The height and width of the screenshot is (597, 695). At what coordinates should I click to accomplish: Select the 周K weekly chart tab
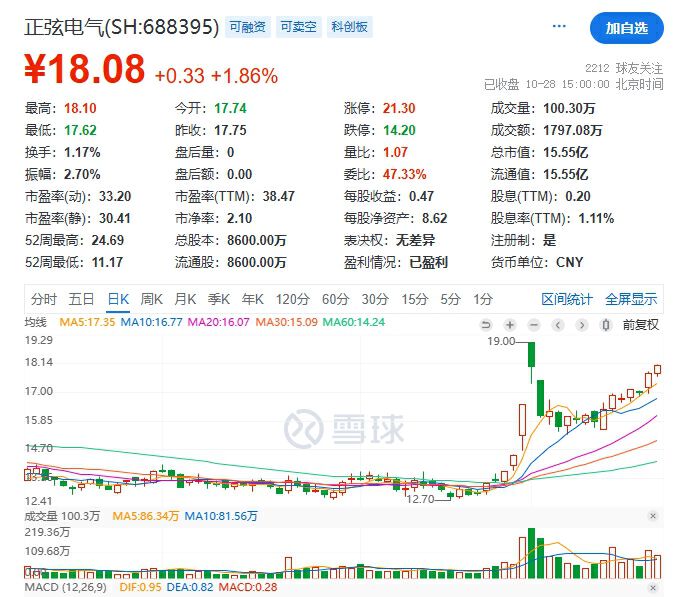tap(151, 299)
